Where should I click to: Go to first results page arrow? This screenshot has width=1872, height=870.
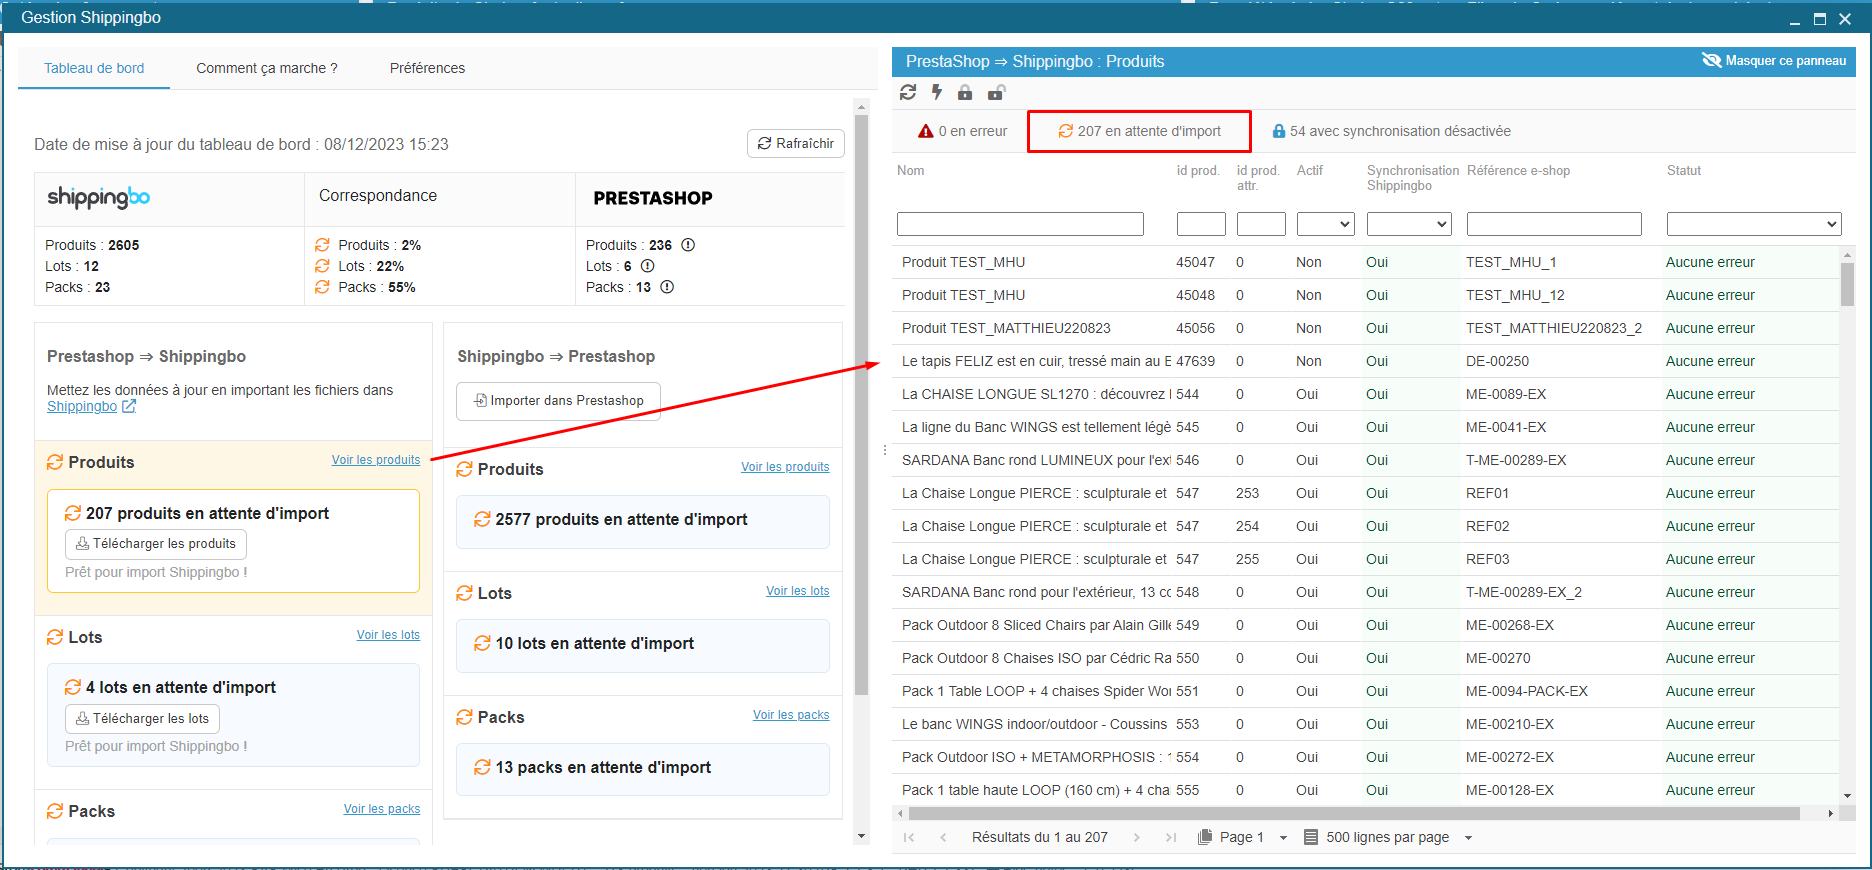(909, 837)
